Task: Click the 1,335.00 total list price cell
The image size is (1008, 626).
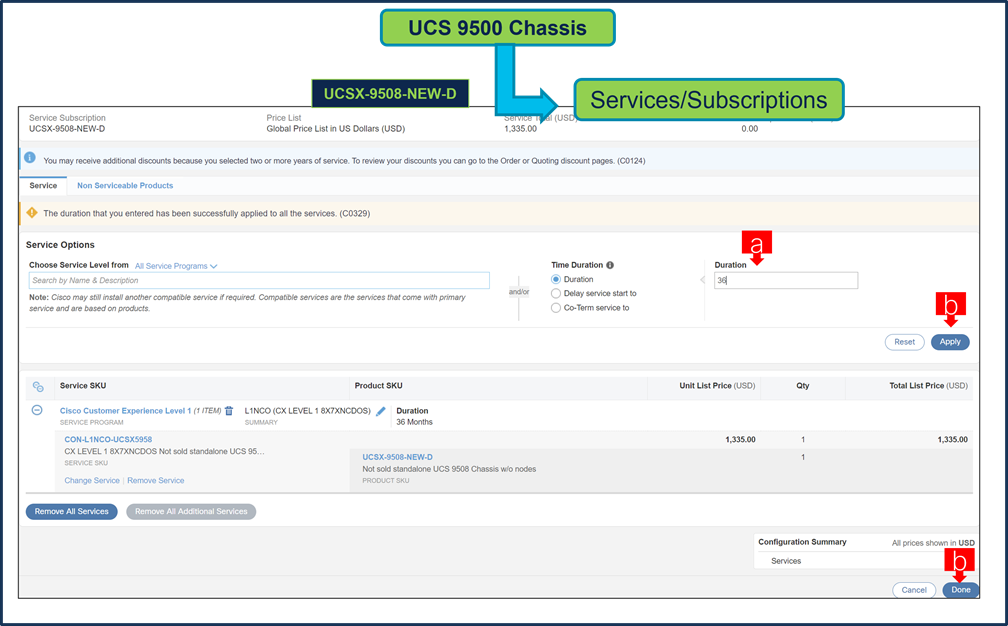Action: pyautogui.click(x=952, y=440)
